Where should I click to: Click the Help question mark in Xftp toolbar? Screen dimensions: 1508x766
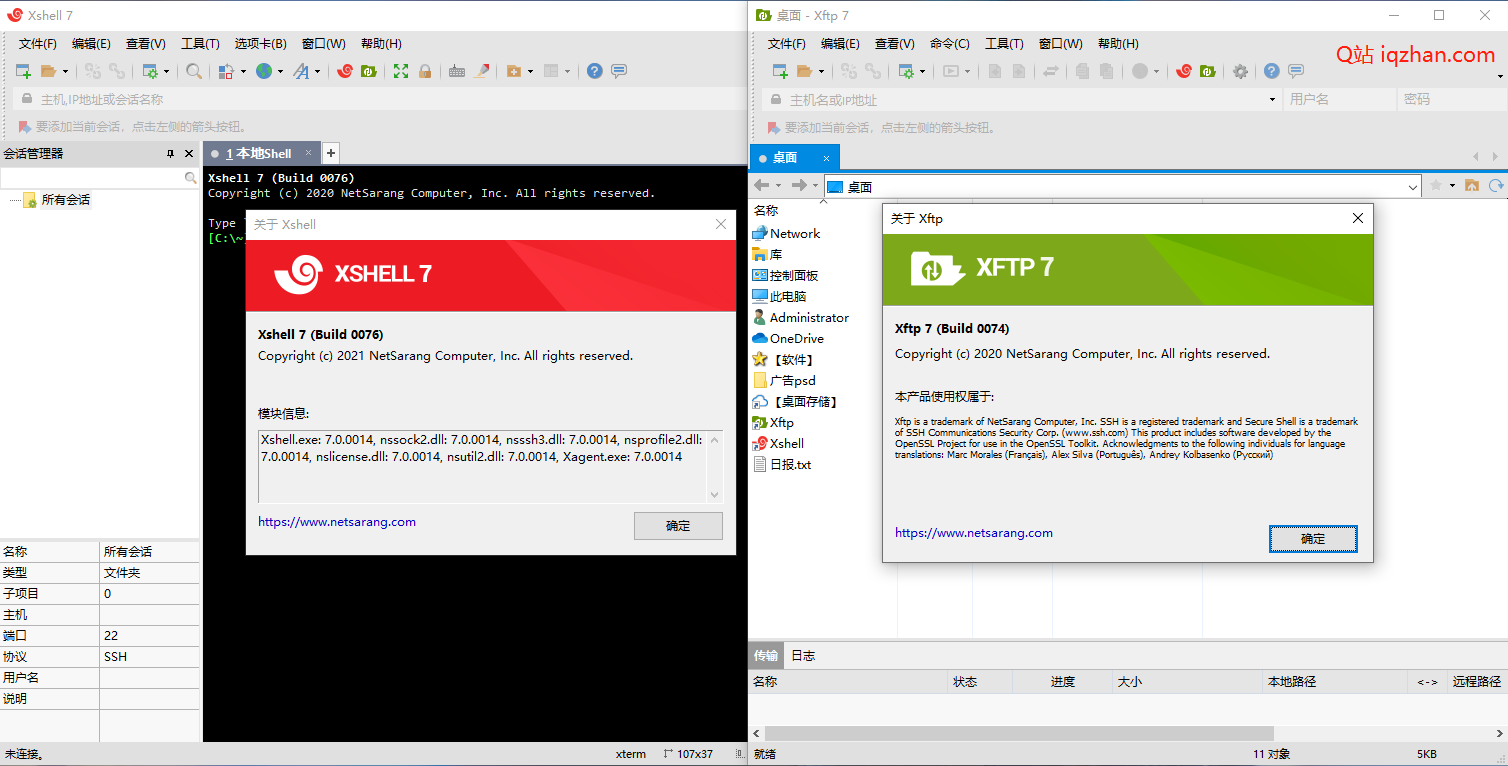tap(1271, 71)
